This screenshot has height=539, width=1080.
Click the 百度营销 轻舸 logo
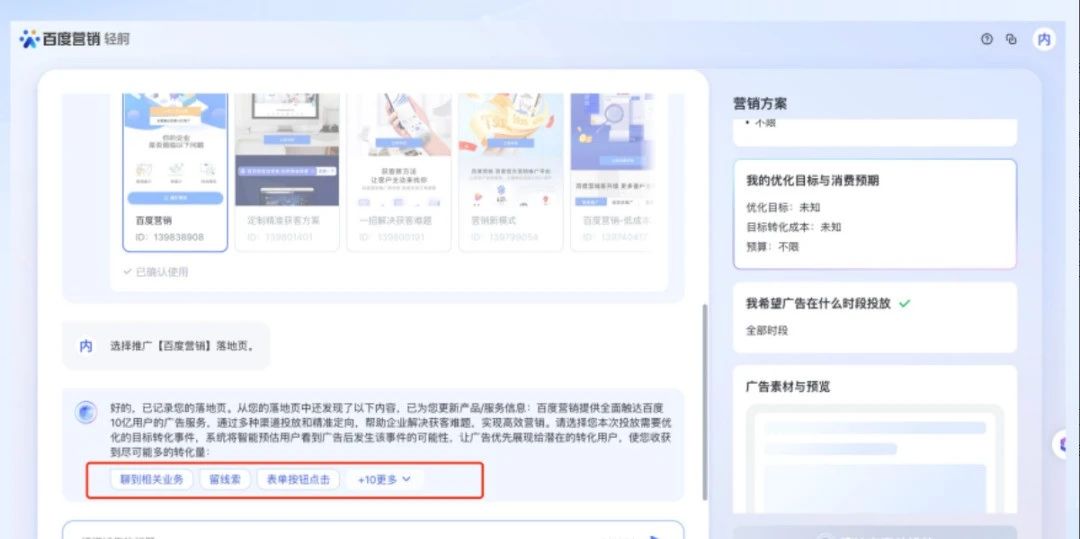pyautogui.click(x=74, y=39)
